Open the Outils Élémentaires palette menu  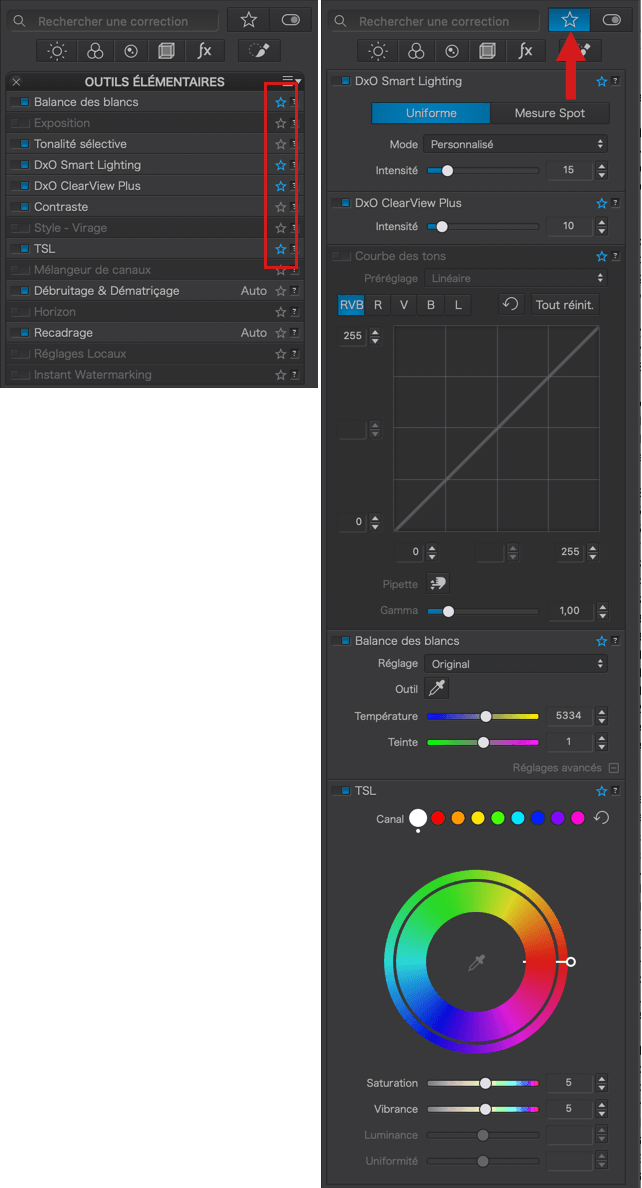(x=291, y=80)
